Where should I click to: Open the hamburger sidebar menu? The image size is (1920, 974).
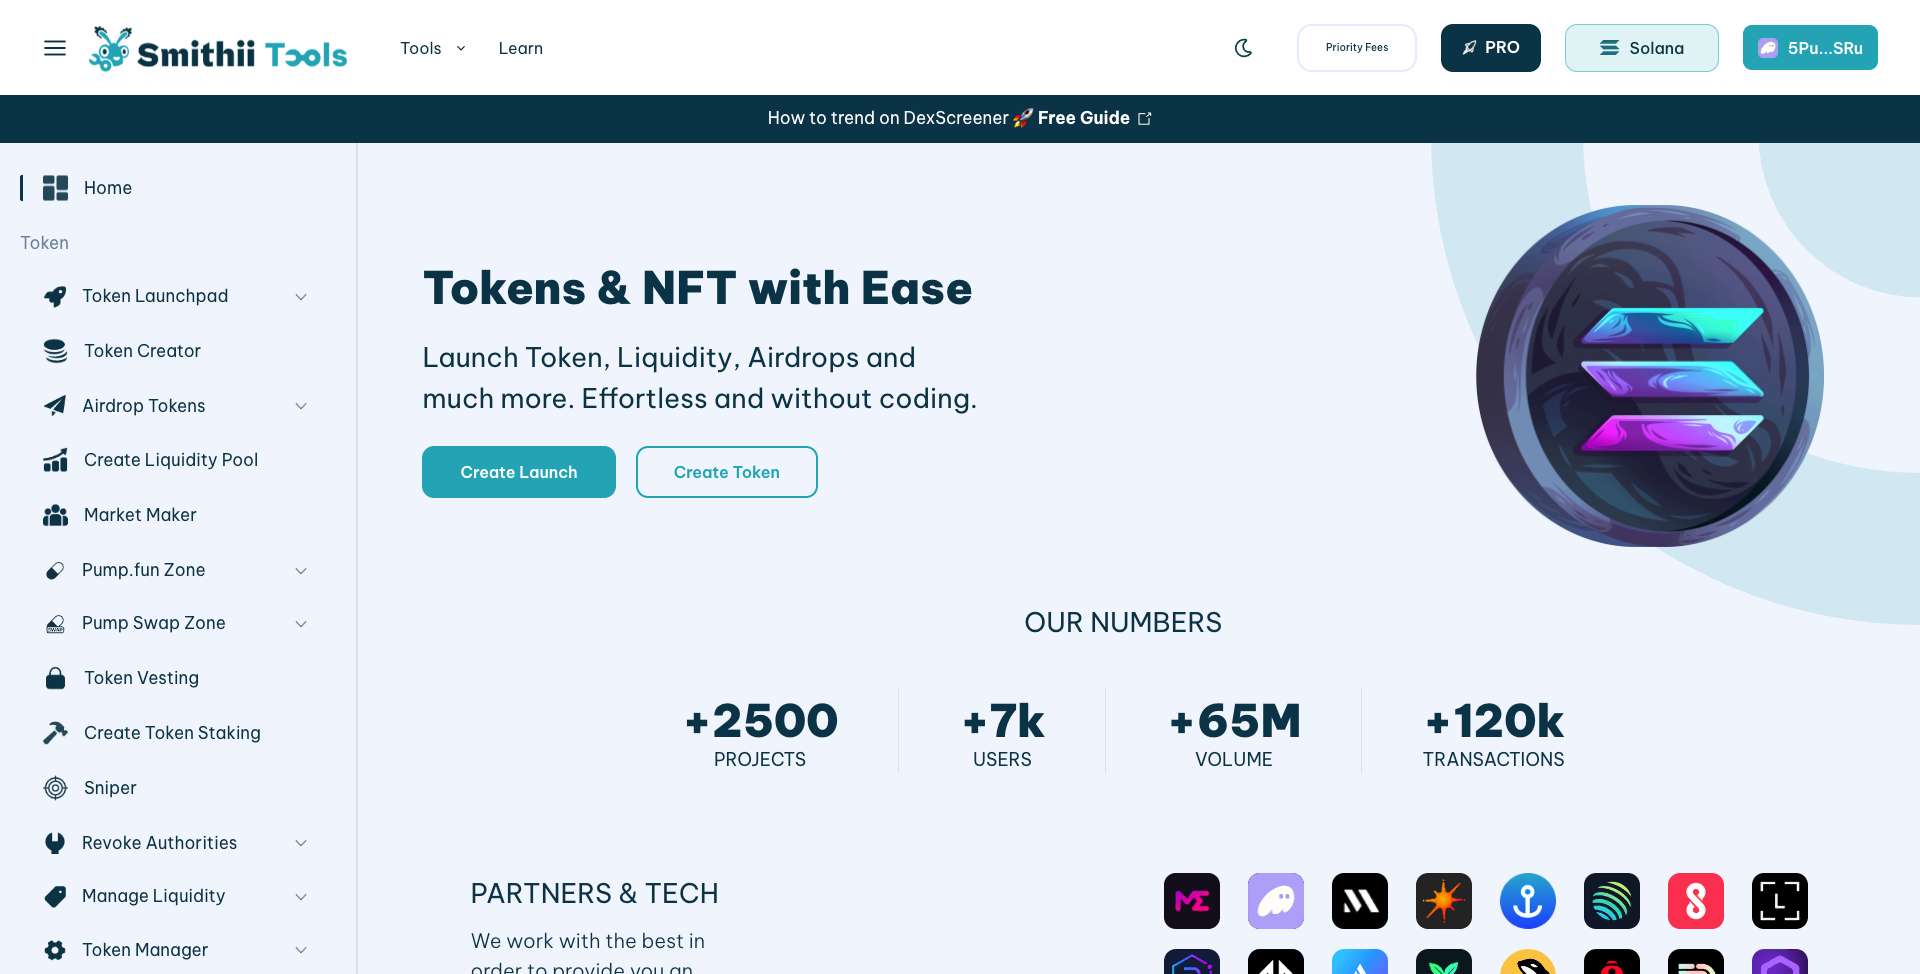click(55, 48)
